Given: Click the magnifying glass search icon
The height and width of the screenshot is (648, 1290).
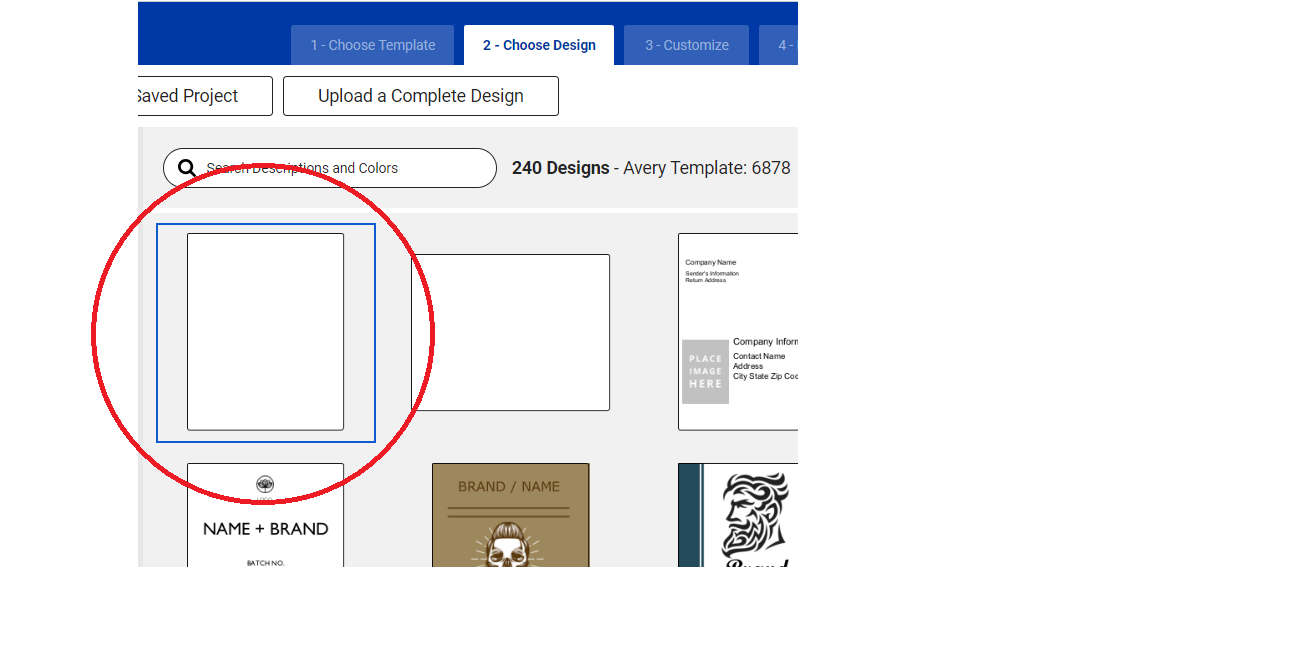Looking at the screenshot, I should click(187, 168).
